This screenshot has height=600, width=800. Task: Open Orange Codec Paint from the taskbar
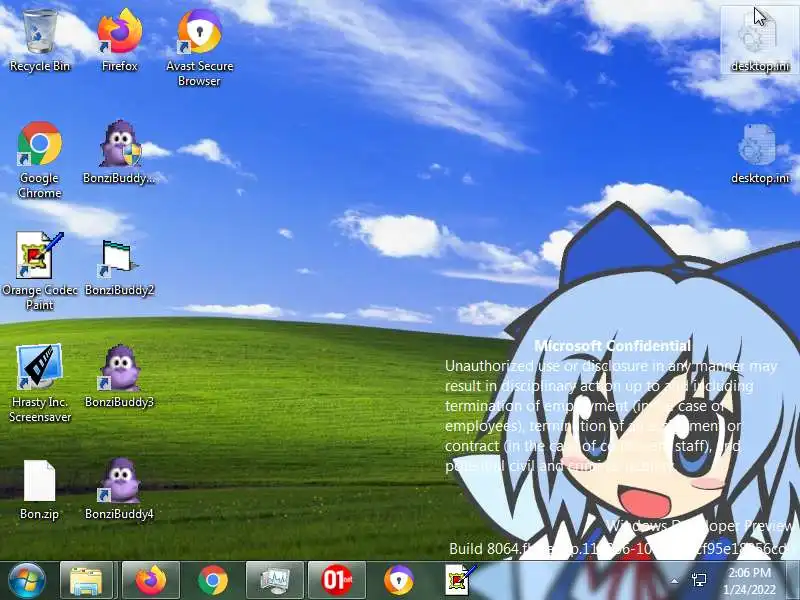pos(460,581)
